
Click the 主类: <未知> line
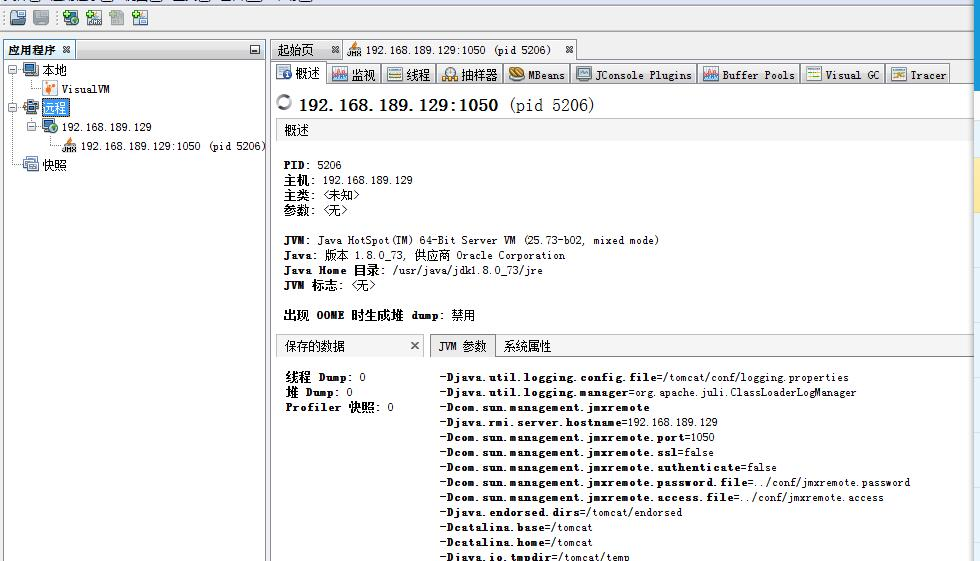(321, 195)
